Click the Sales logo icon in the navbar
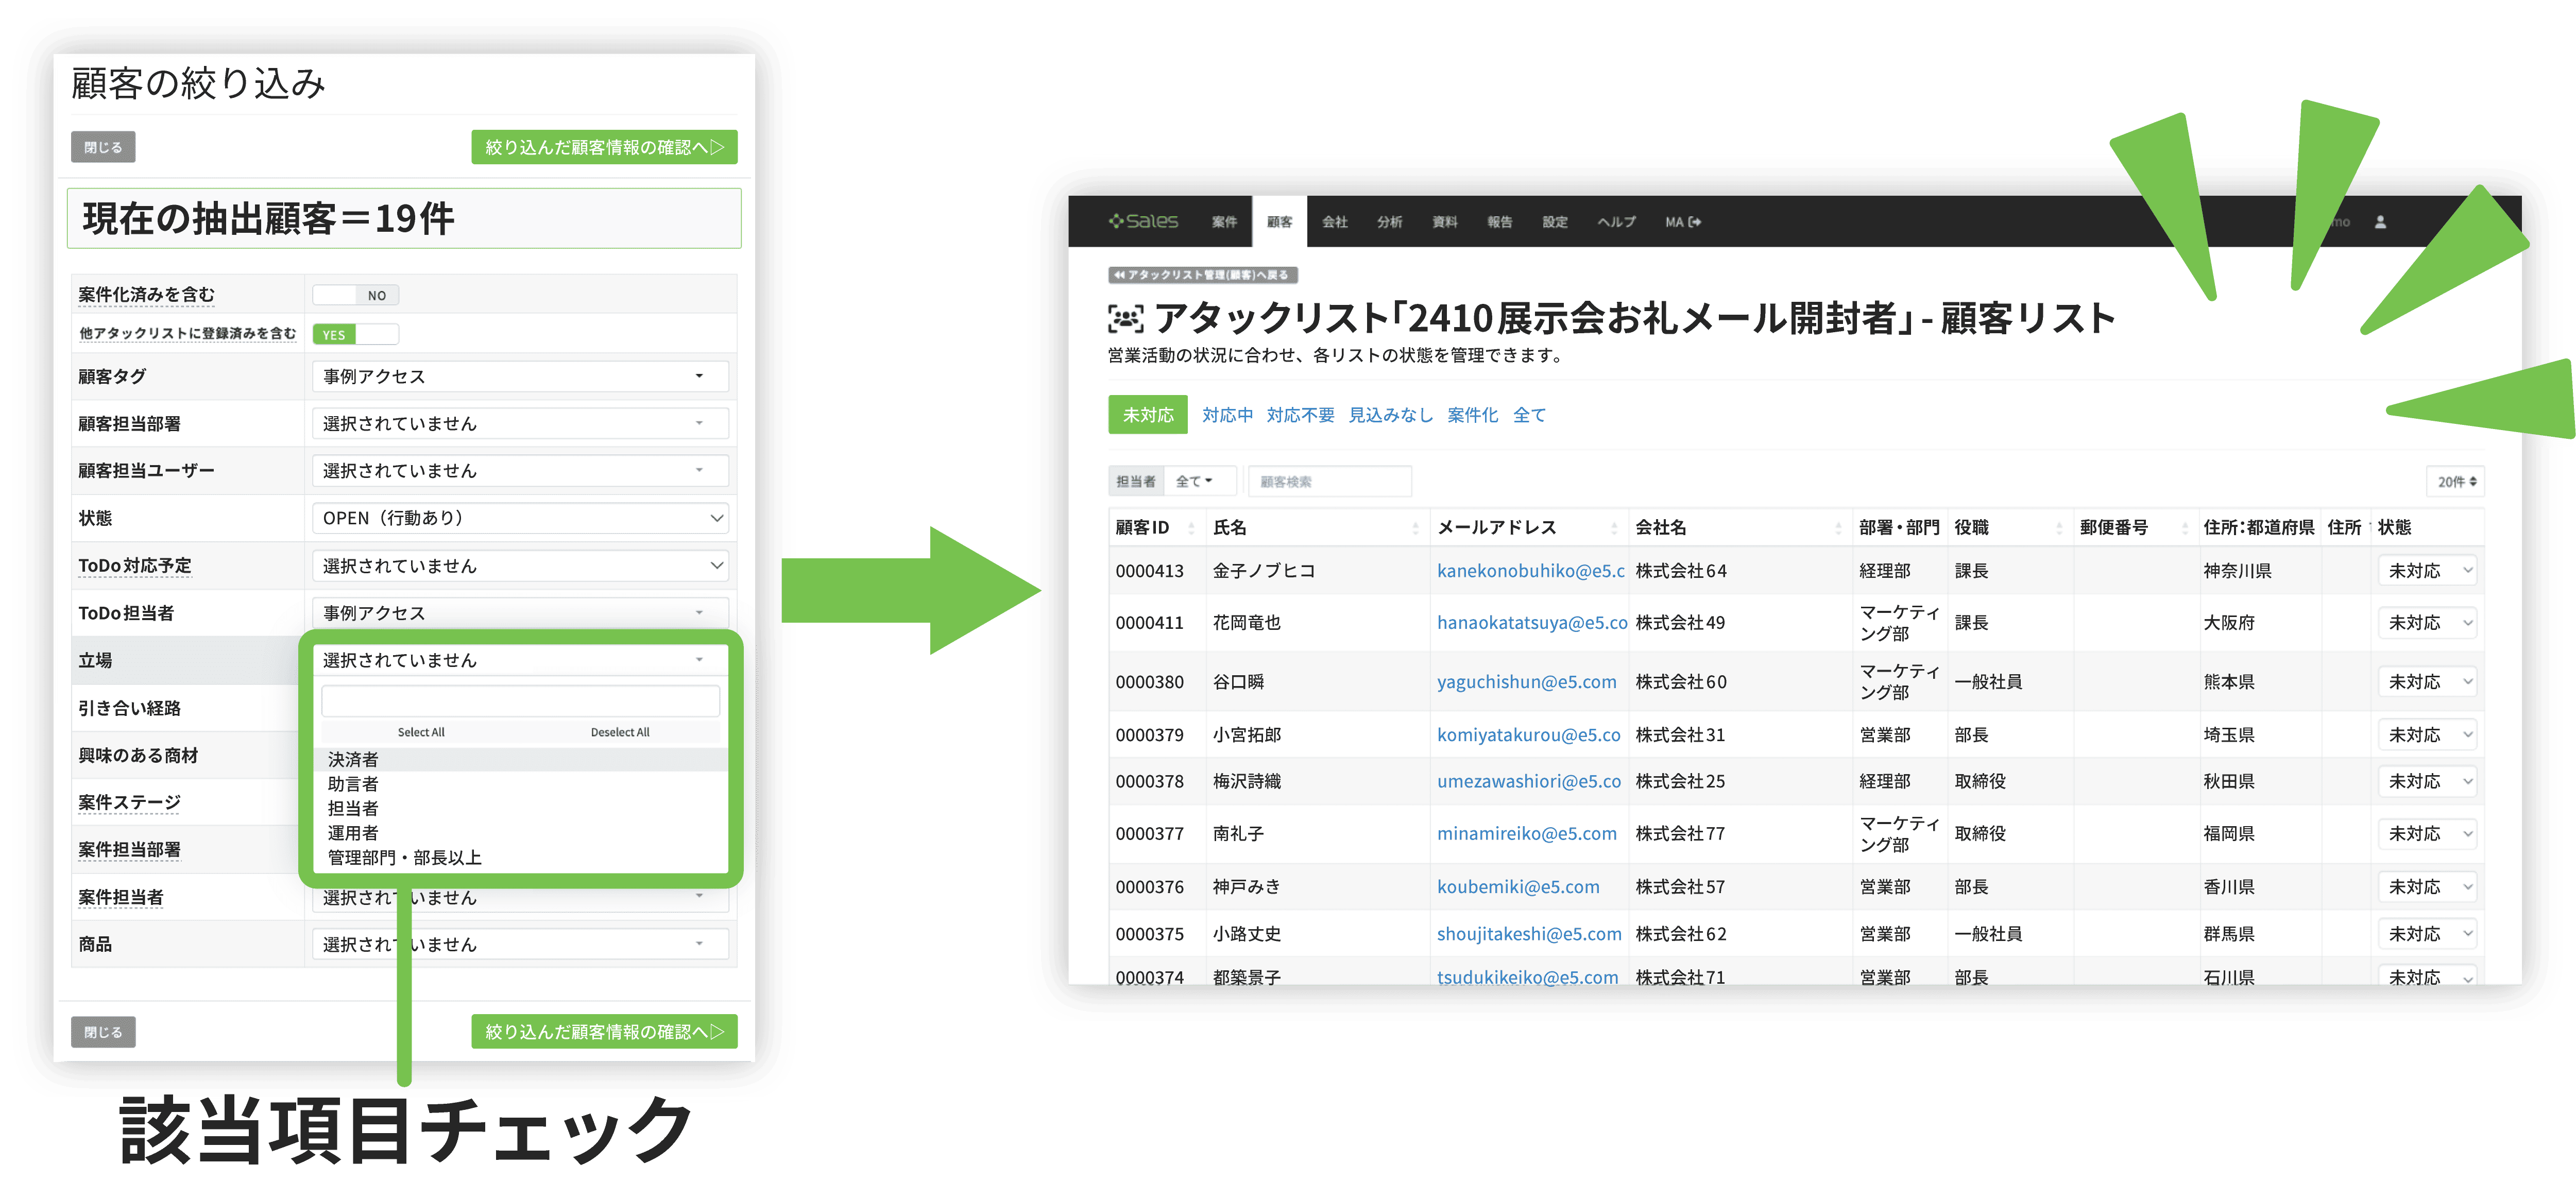Viewport: 2576px width, 1181px height. [1143, 221]
